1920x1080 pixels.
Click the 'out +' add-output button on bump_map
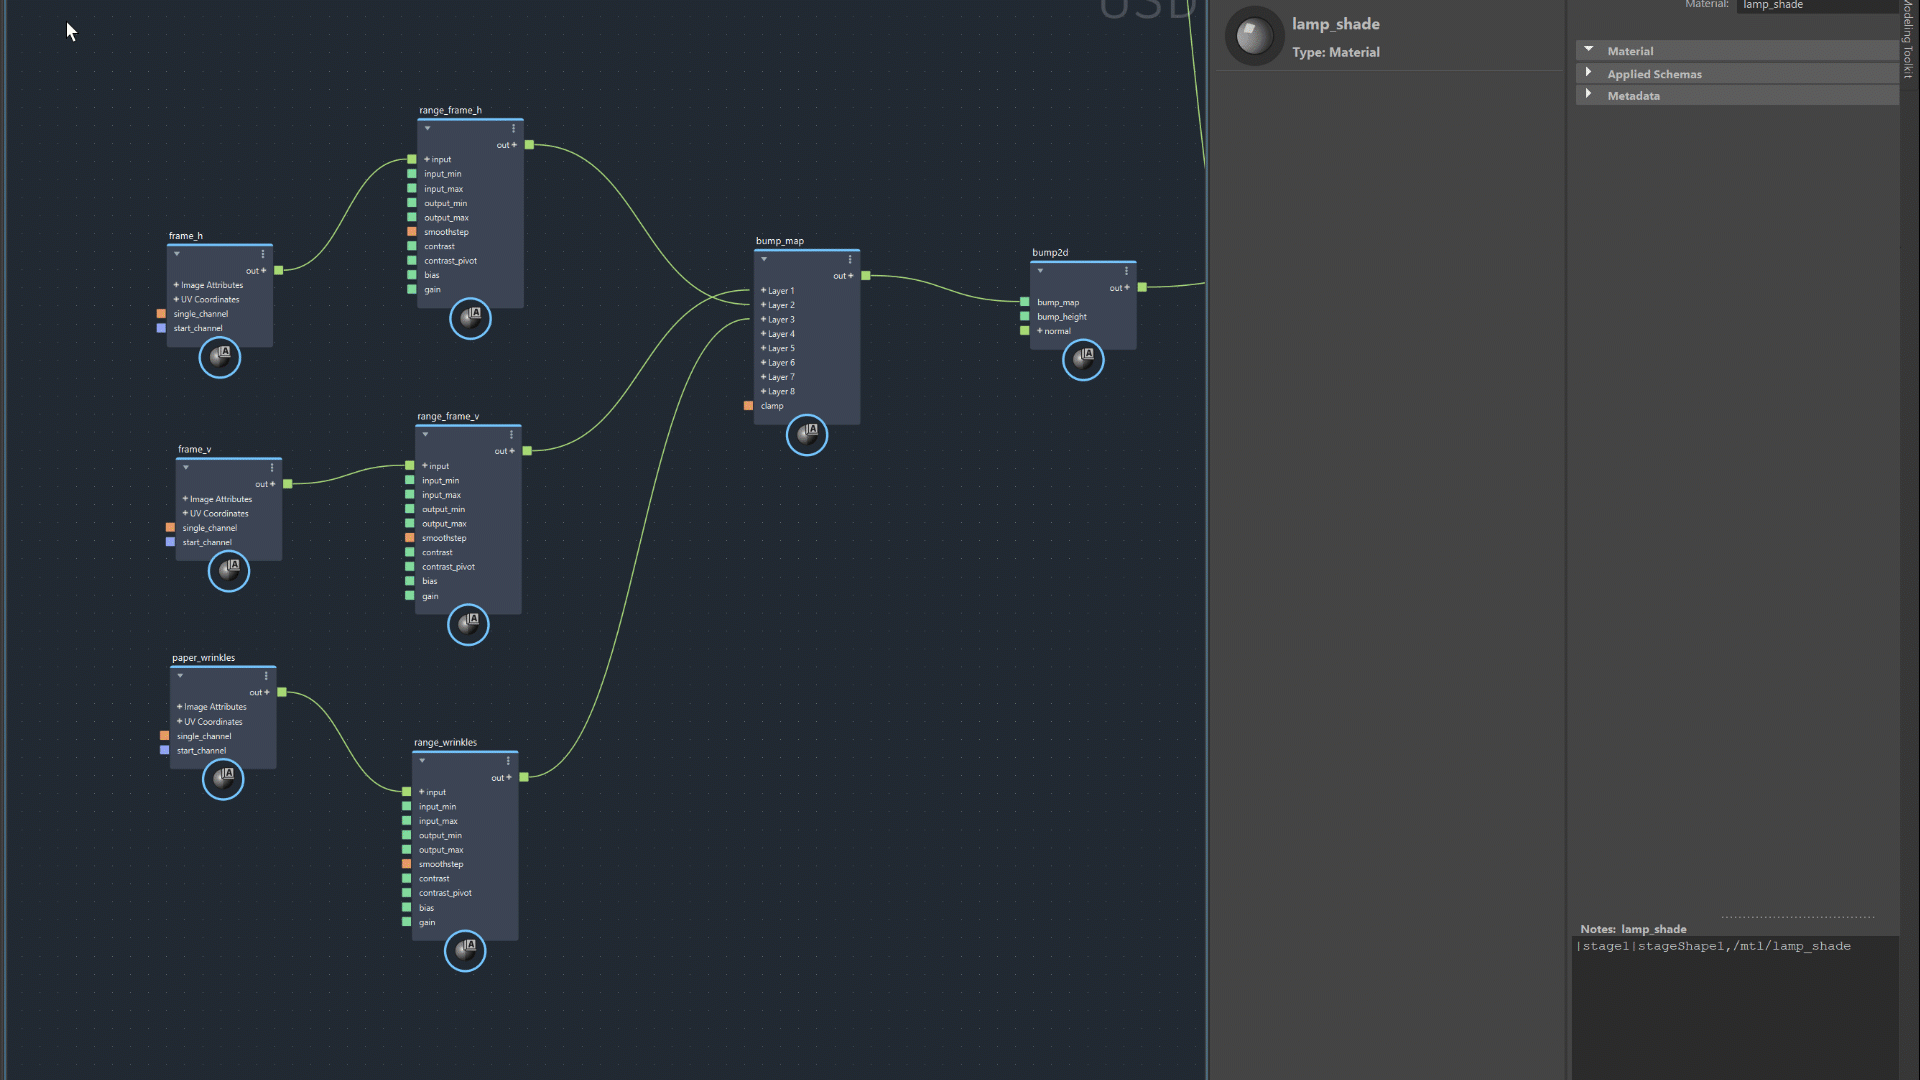click(x=843, y=275)
